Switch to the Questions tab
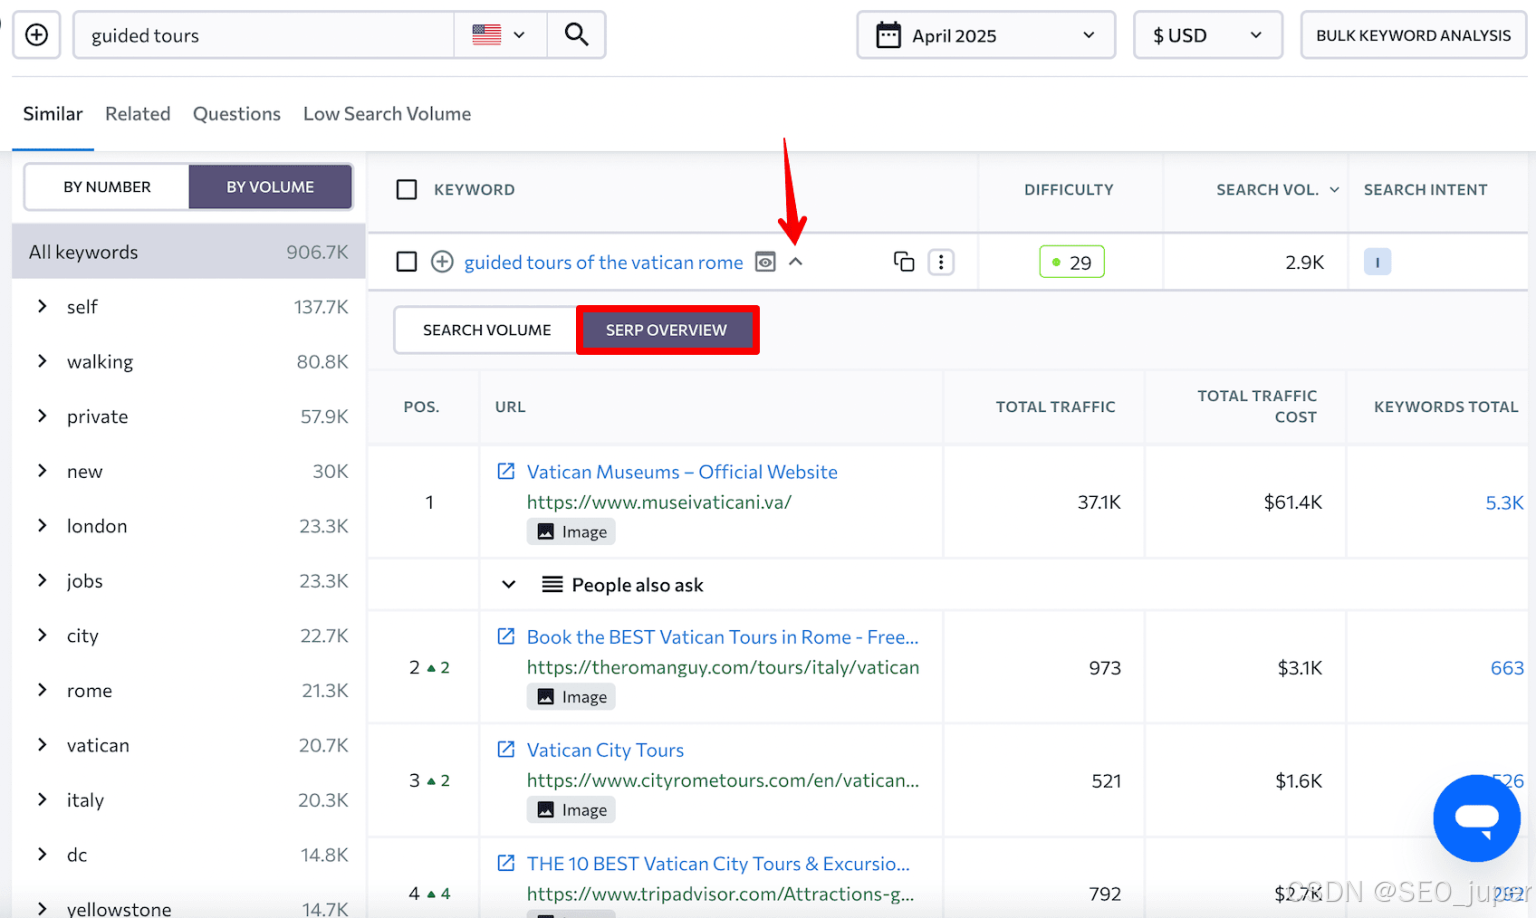 pos(237,114)
